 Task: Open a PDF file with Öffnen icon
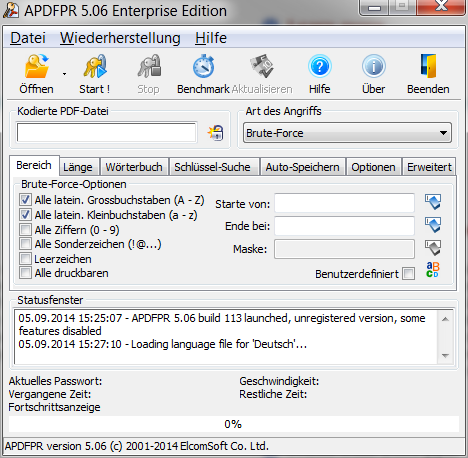click(37, 74)
